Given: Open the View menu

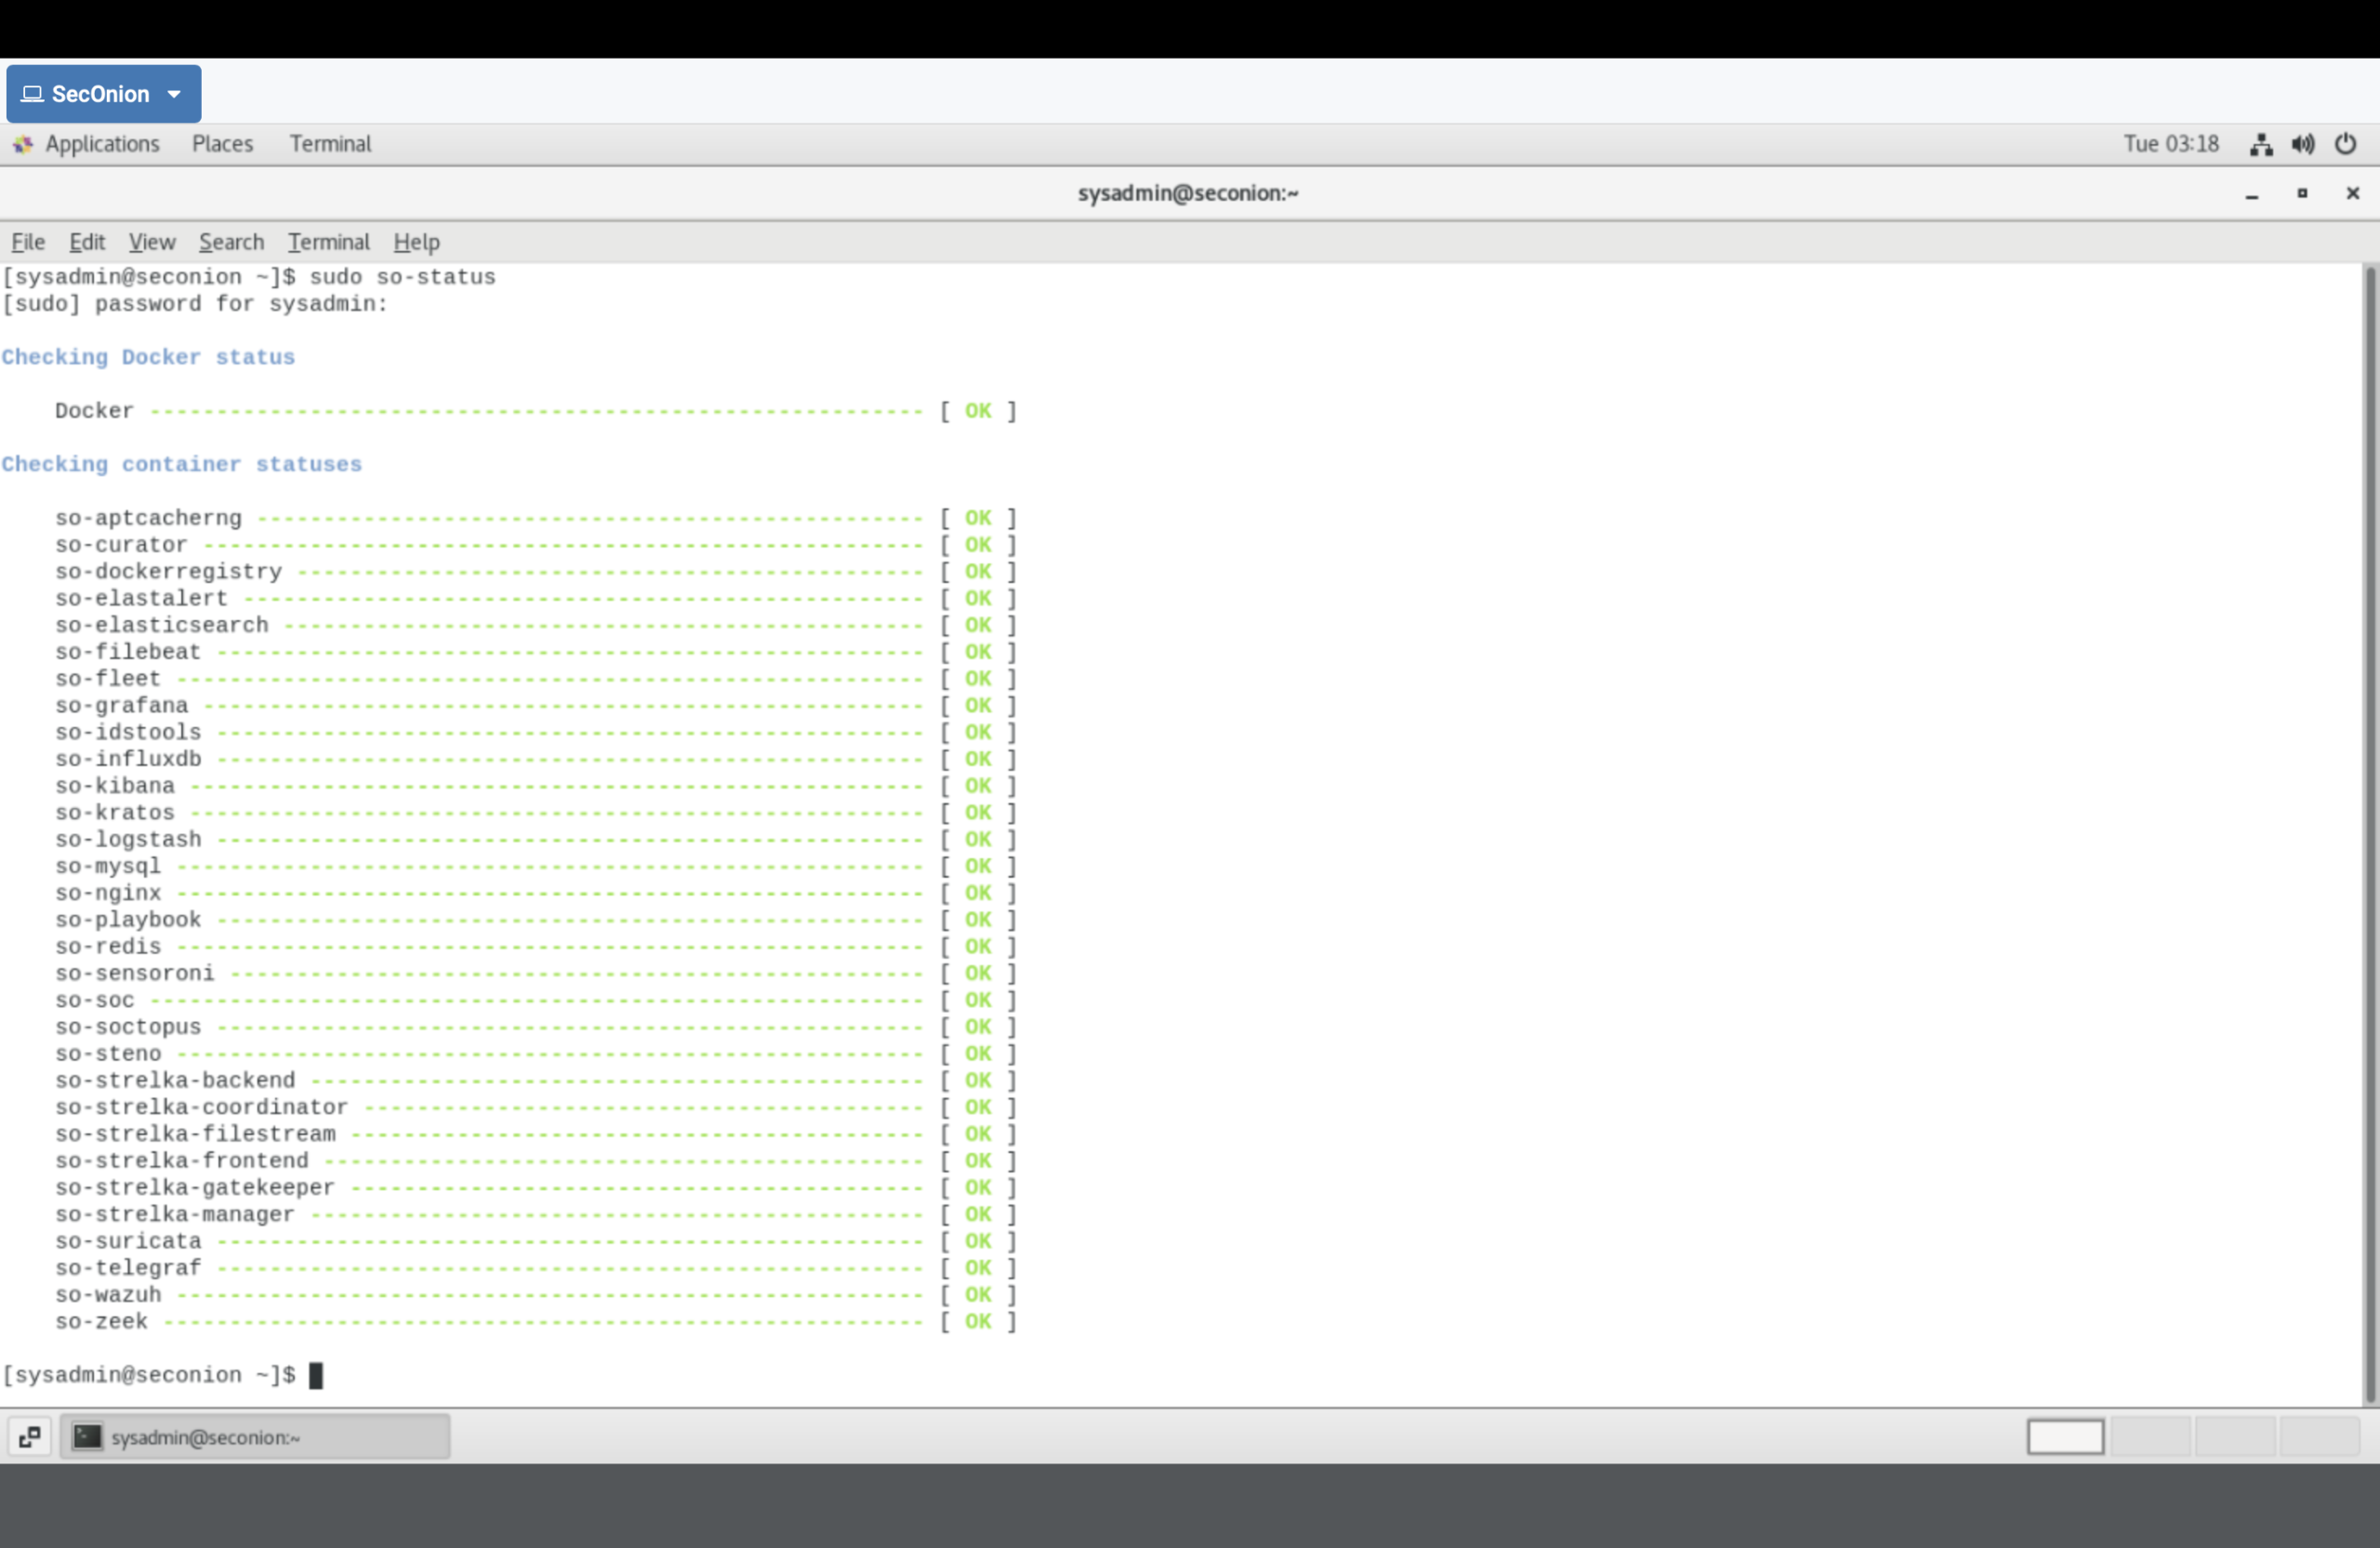Looking at the screenshot, I should [152, 242].
